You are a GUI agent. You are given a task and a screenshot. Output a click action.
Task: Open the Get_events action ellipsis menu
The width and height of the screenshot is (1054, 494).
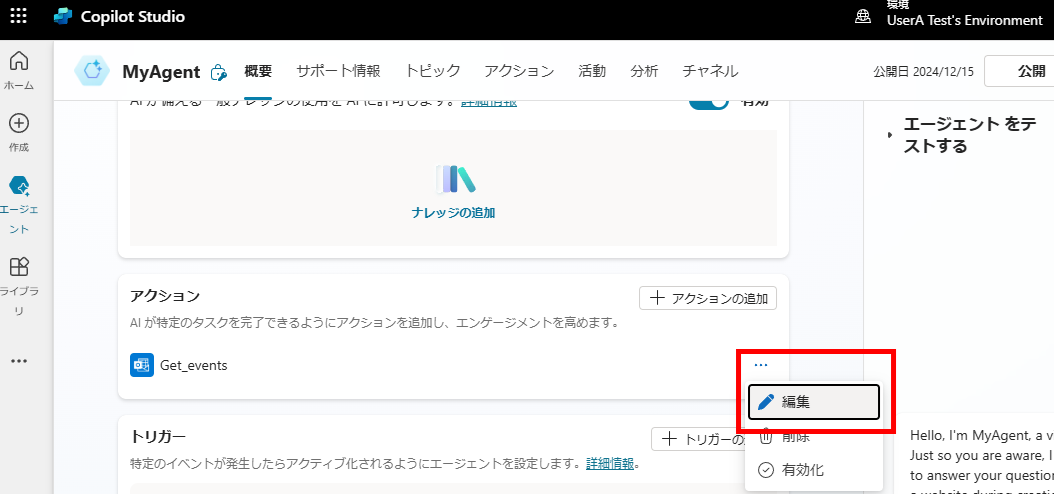pyautogui.click(x=761, y=365)
